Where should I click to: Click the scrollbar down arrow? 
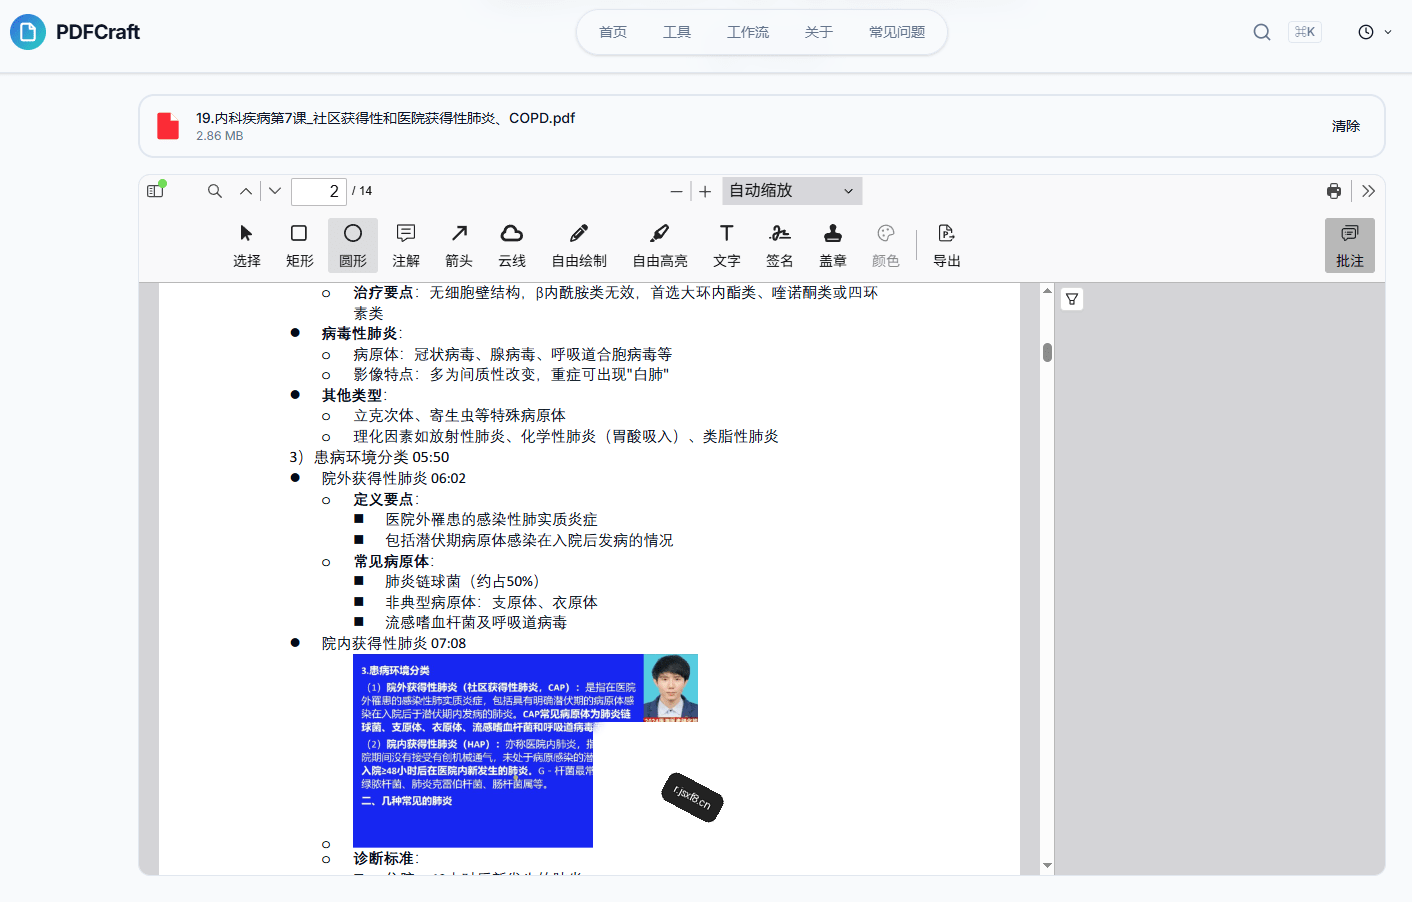coord(1047,866)
